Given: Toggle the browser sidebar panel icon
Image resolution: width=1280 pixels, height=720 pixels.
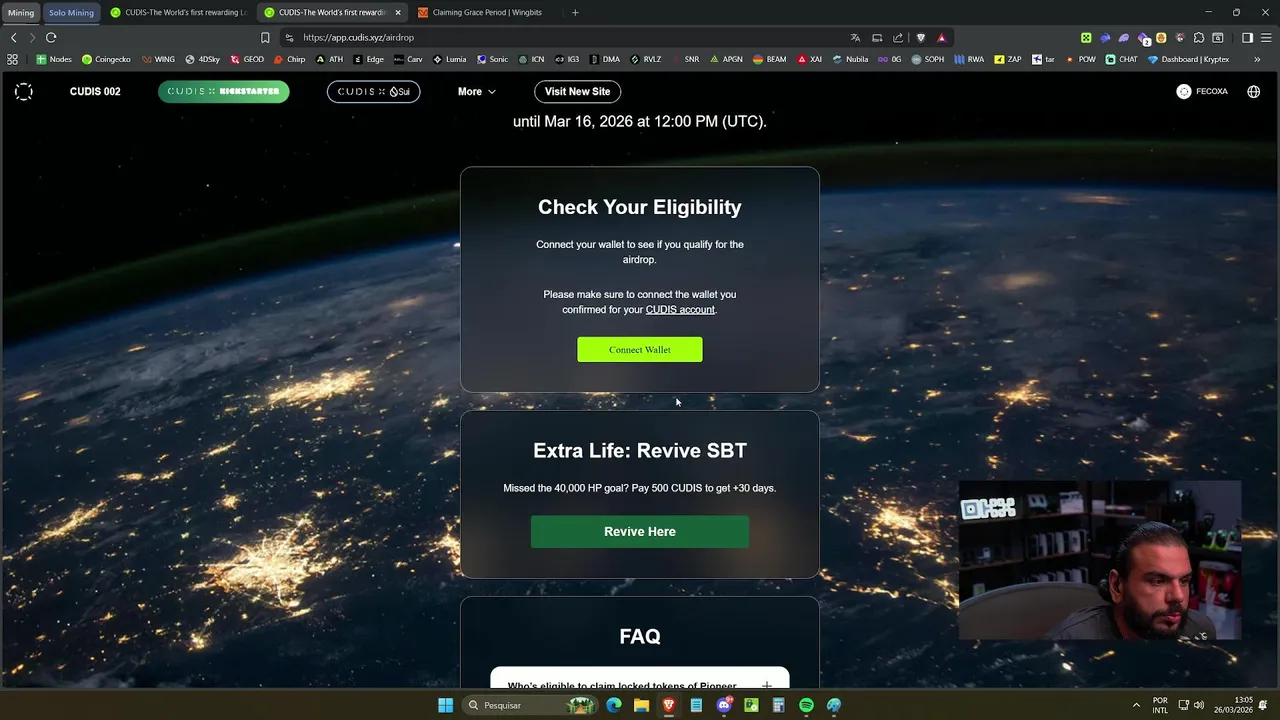Looking at the screenshot, I should pyautogui.click(x=1247, y=37).
